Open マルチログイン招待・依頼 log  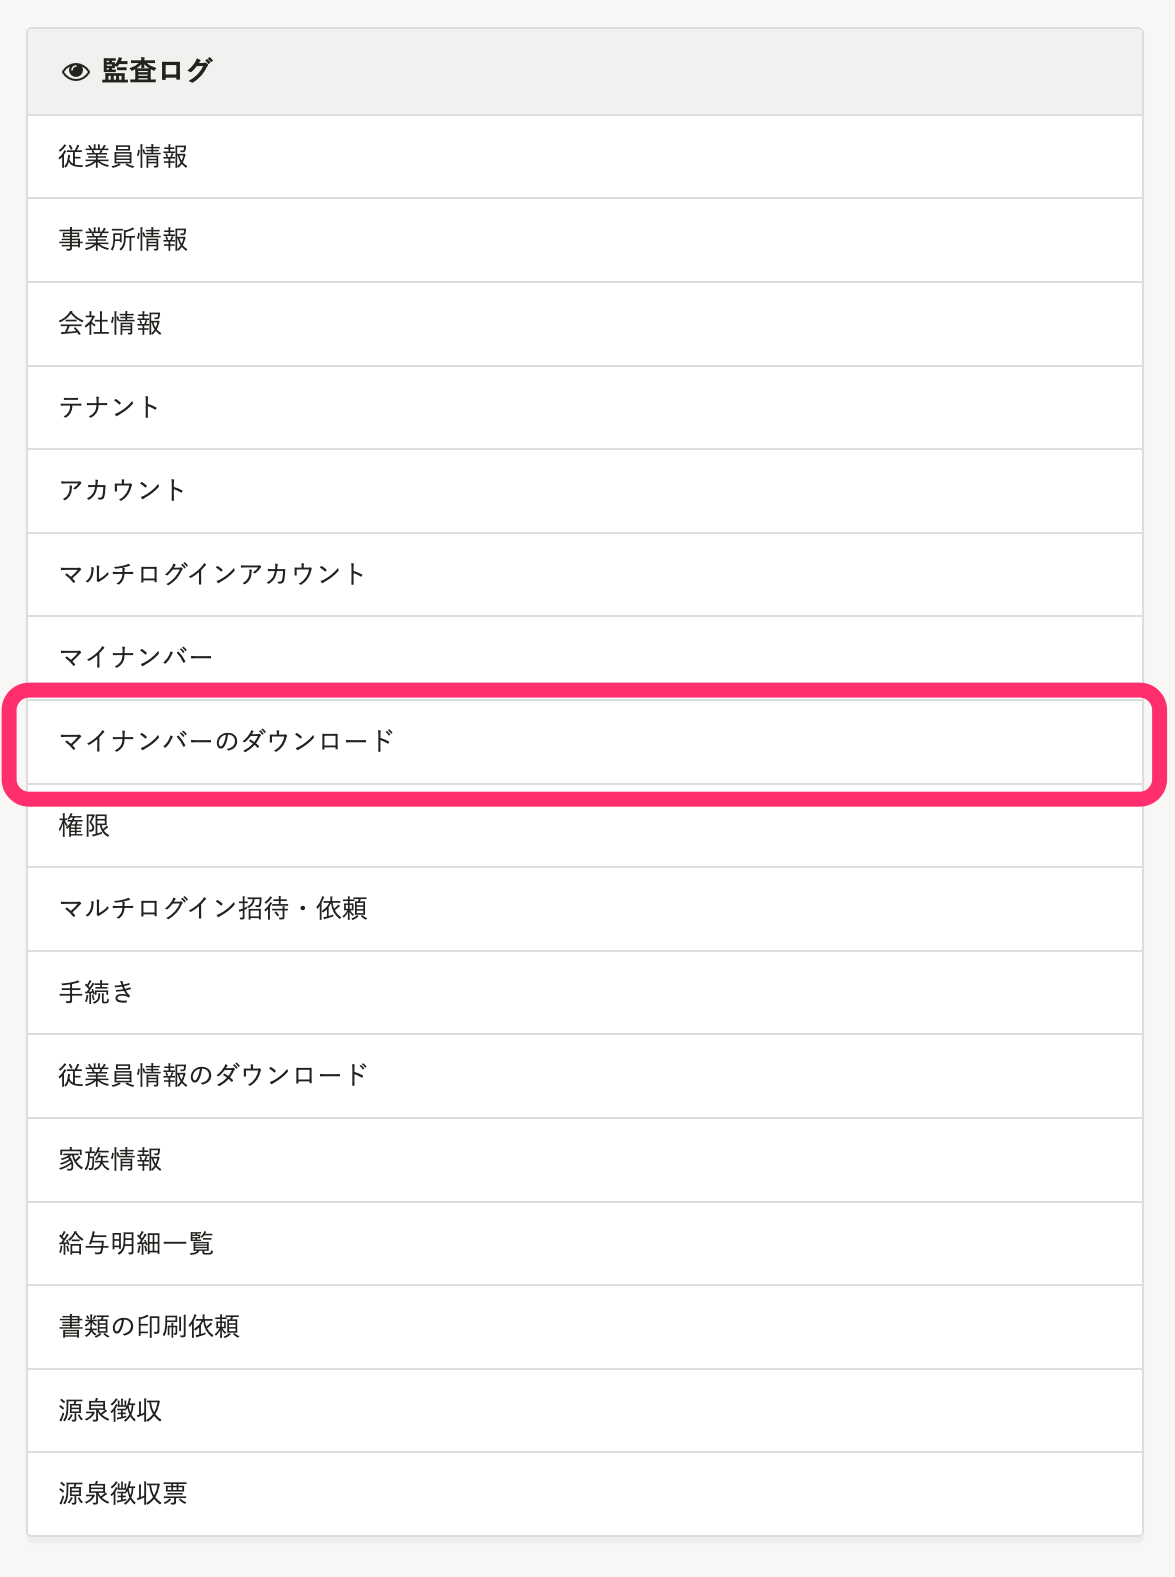[x=585, y=909]
